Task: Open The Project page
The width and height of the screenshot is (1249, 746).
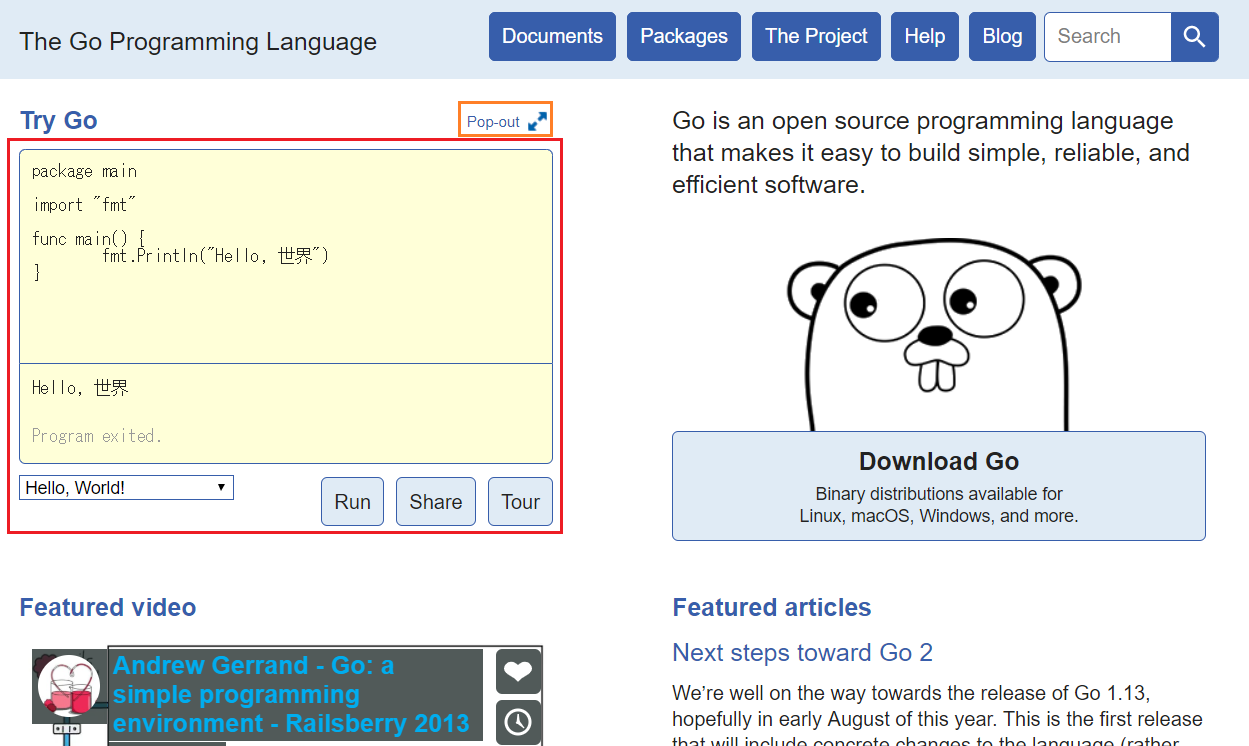Action: (x=816, y=37)
